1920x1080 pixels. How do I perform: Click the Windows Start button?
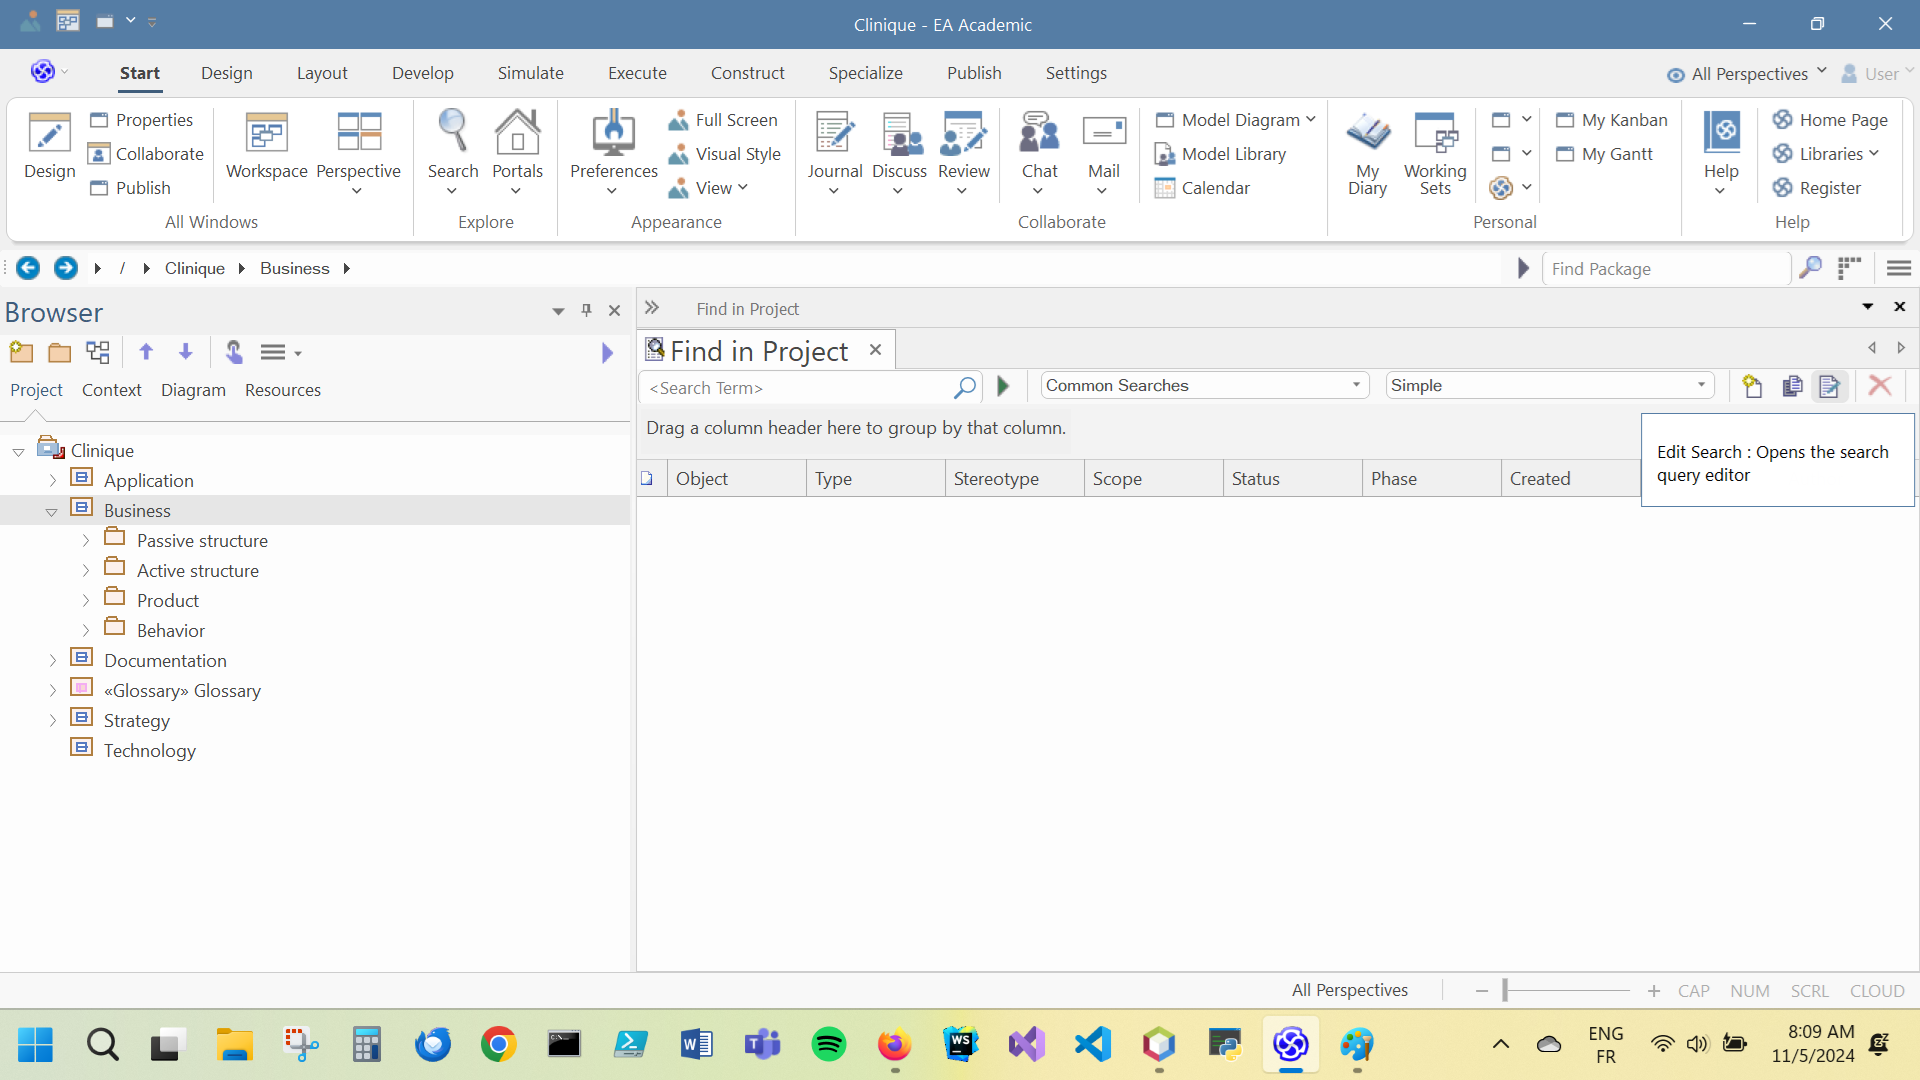36,1045
